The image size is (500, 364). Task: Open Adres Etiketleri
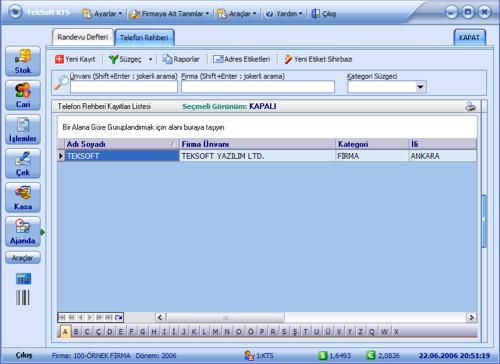coord(241,59)
